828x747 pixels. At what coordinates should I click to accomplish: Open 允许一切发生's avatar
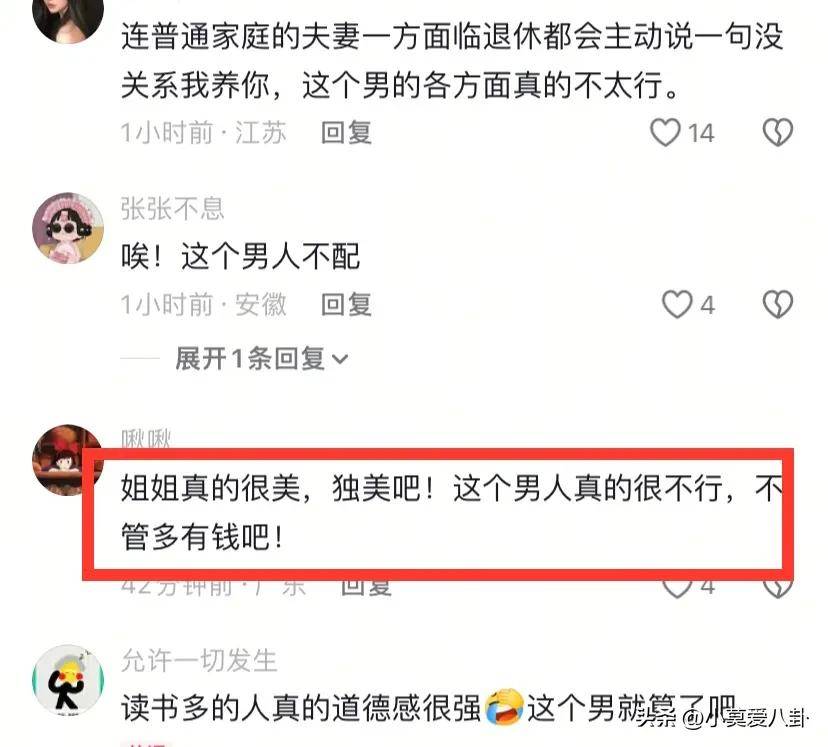[x=68, y=680]
